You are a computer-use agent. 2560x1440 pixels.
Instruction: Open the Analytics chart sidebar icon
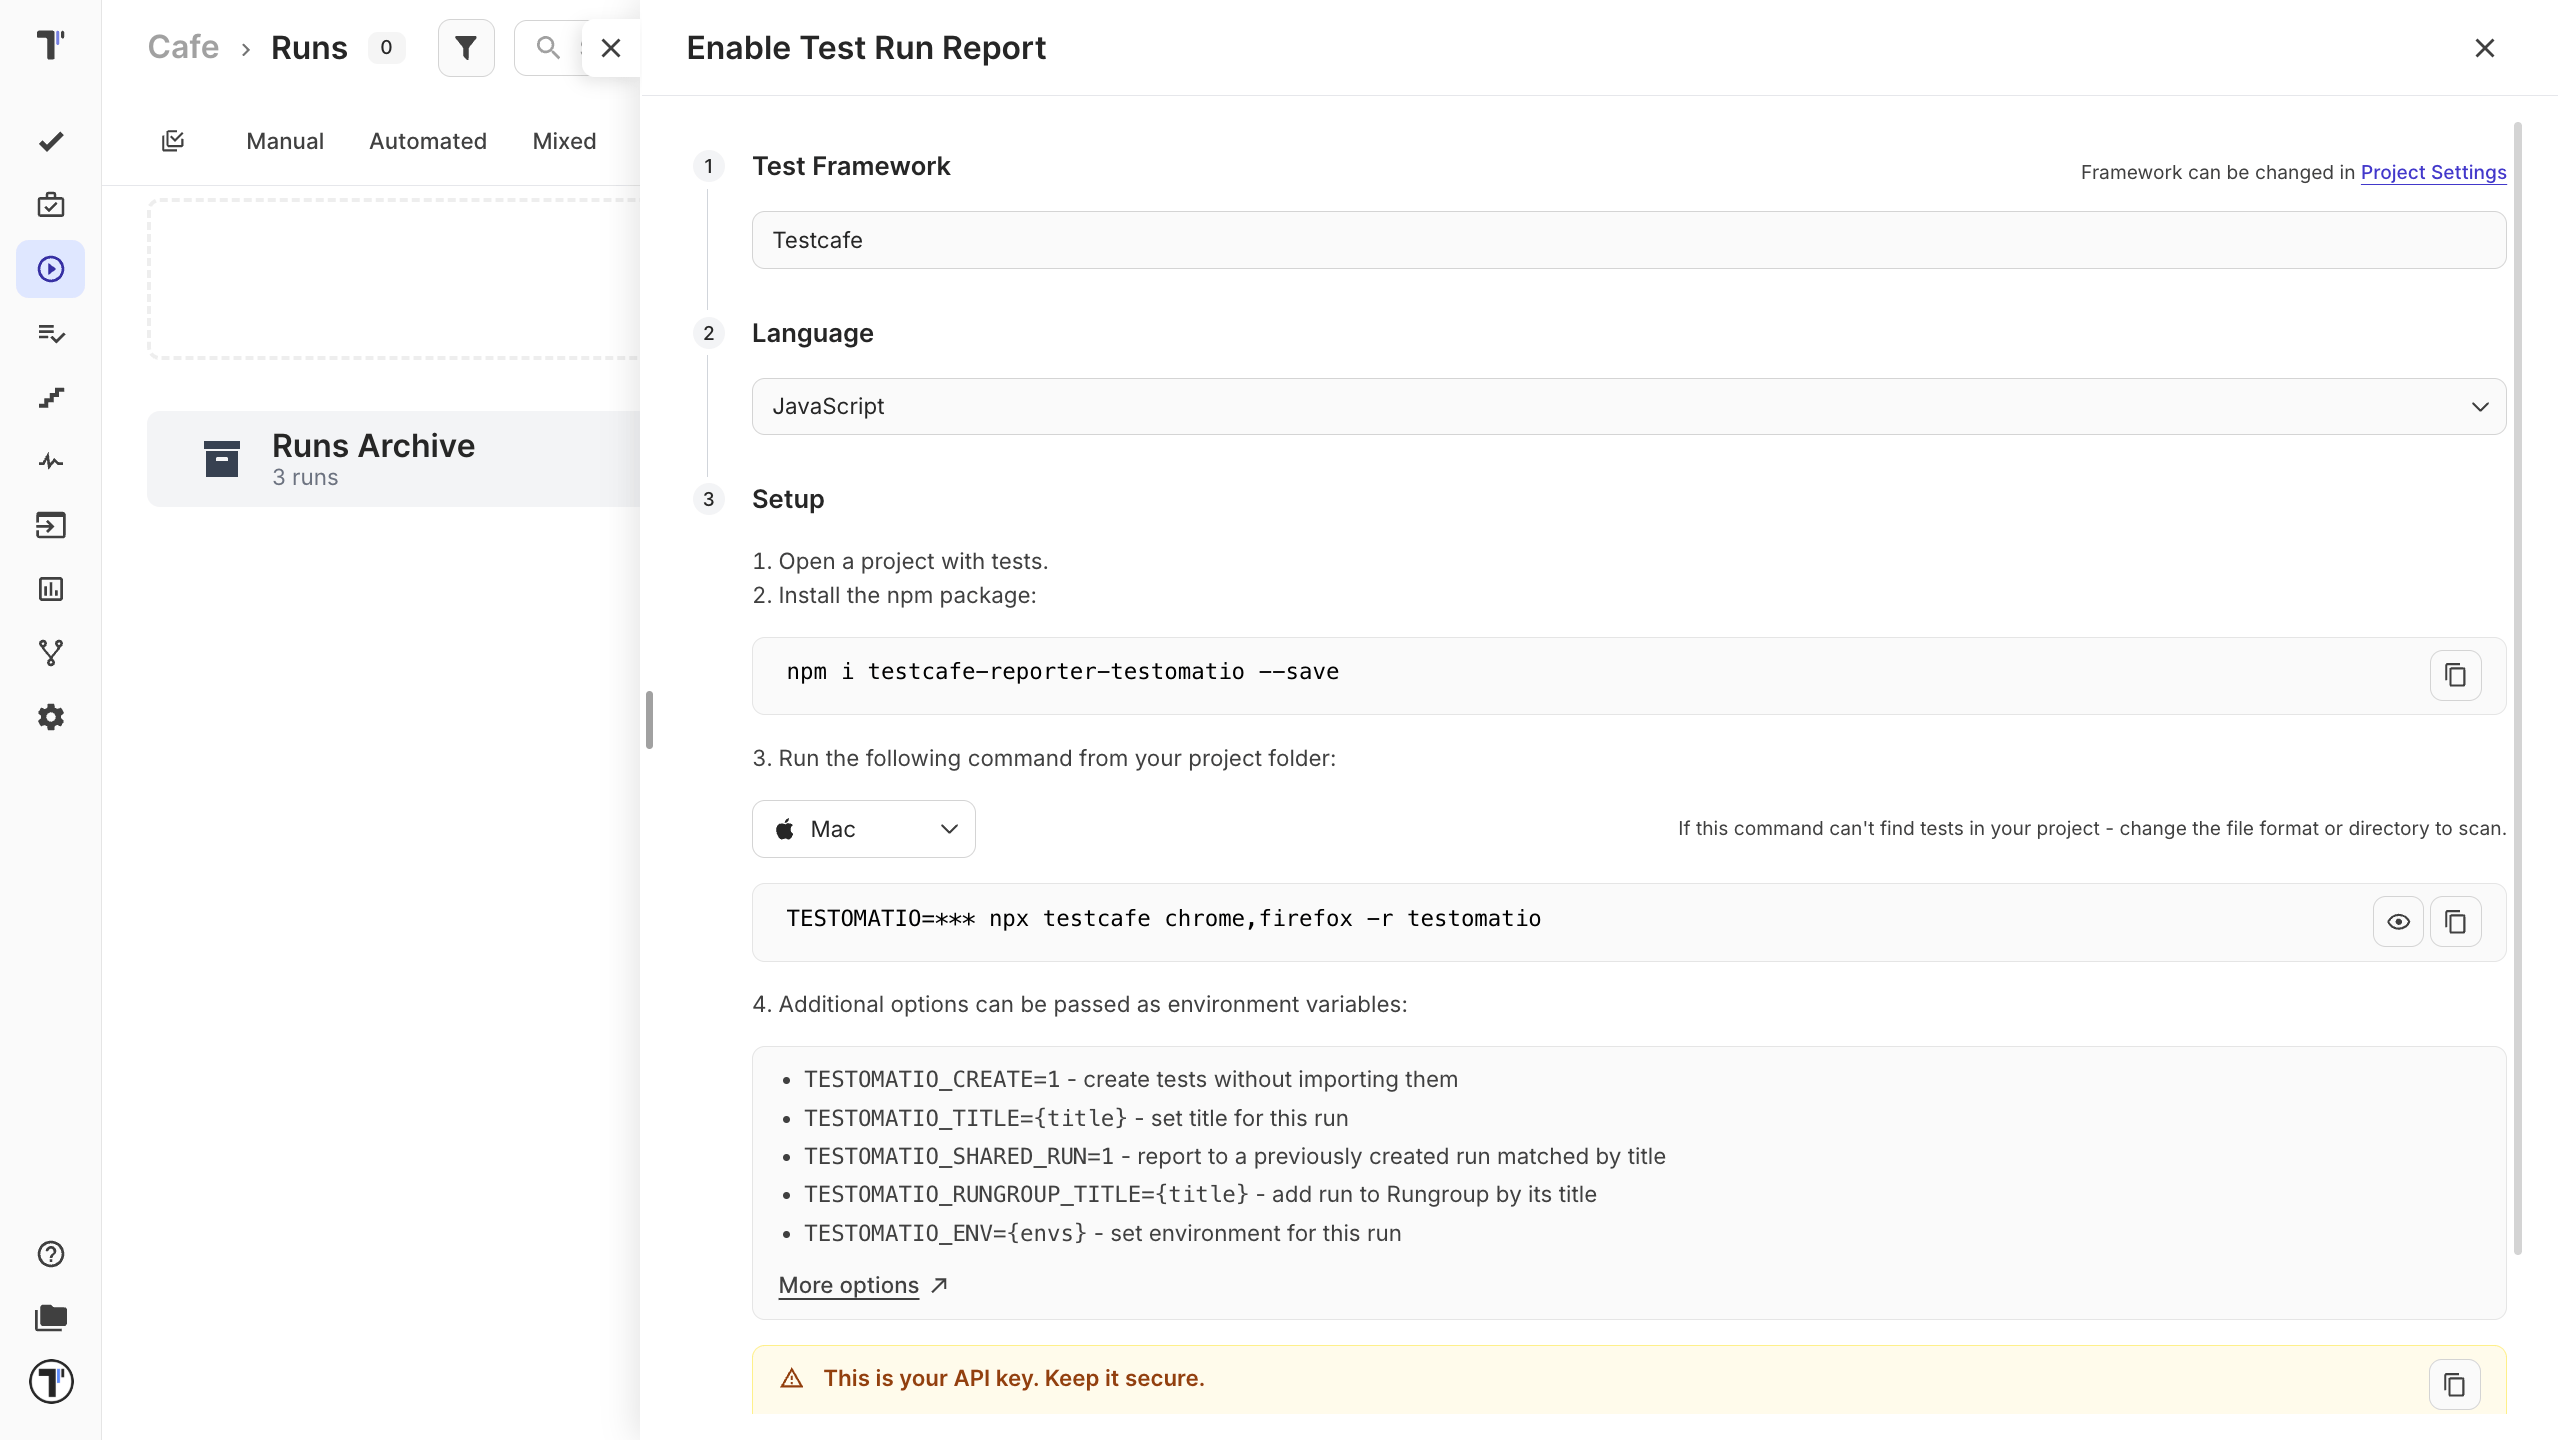51,589
